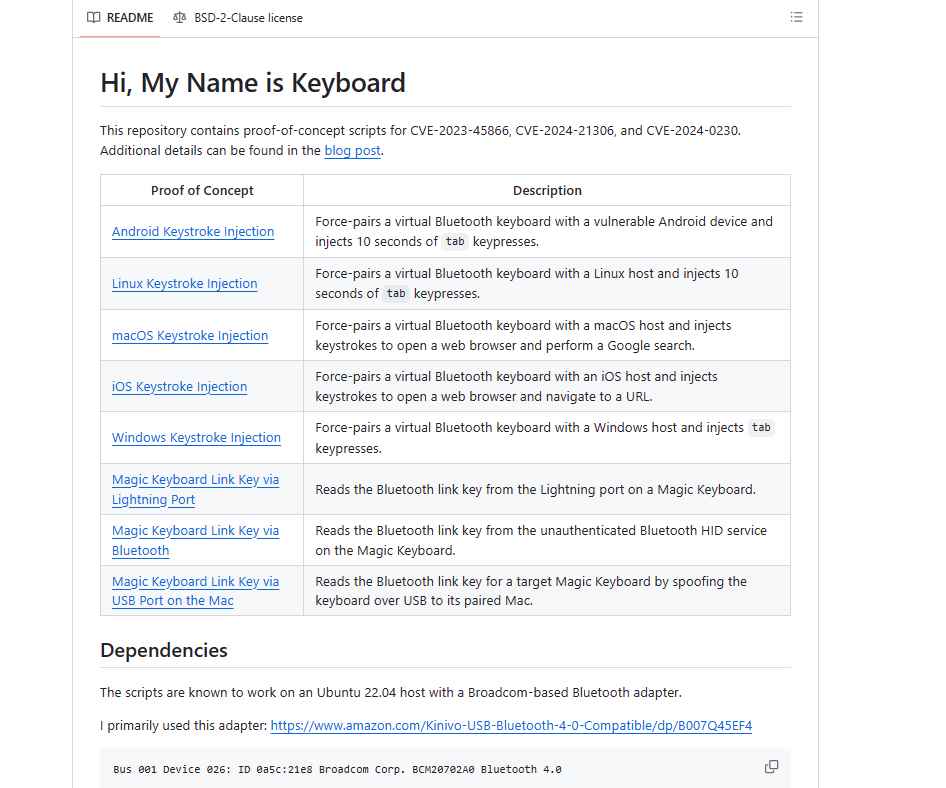Click the iOS navigate to URL description
The image size is (946, 788).
[516, 386]
